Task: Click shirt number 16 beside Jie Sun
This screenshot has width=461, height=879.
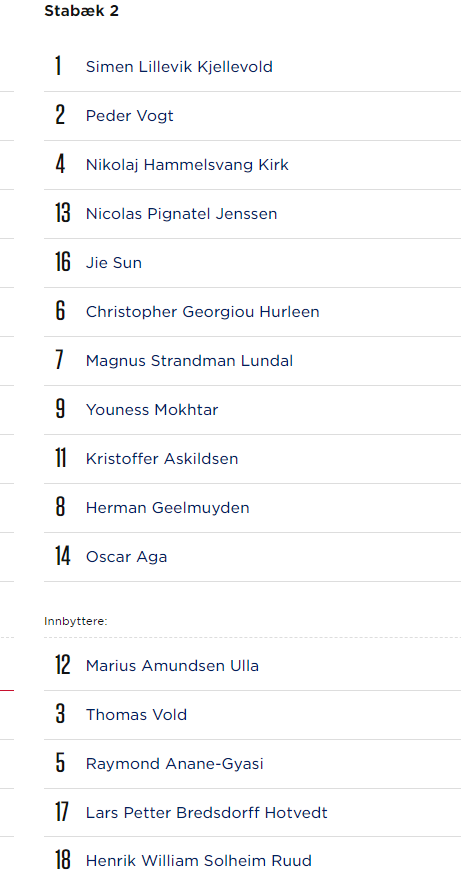Action: (63, 262)
